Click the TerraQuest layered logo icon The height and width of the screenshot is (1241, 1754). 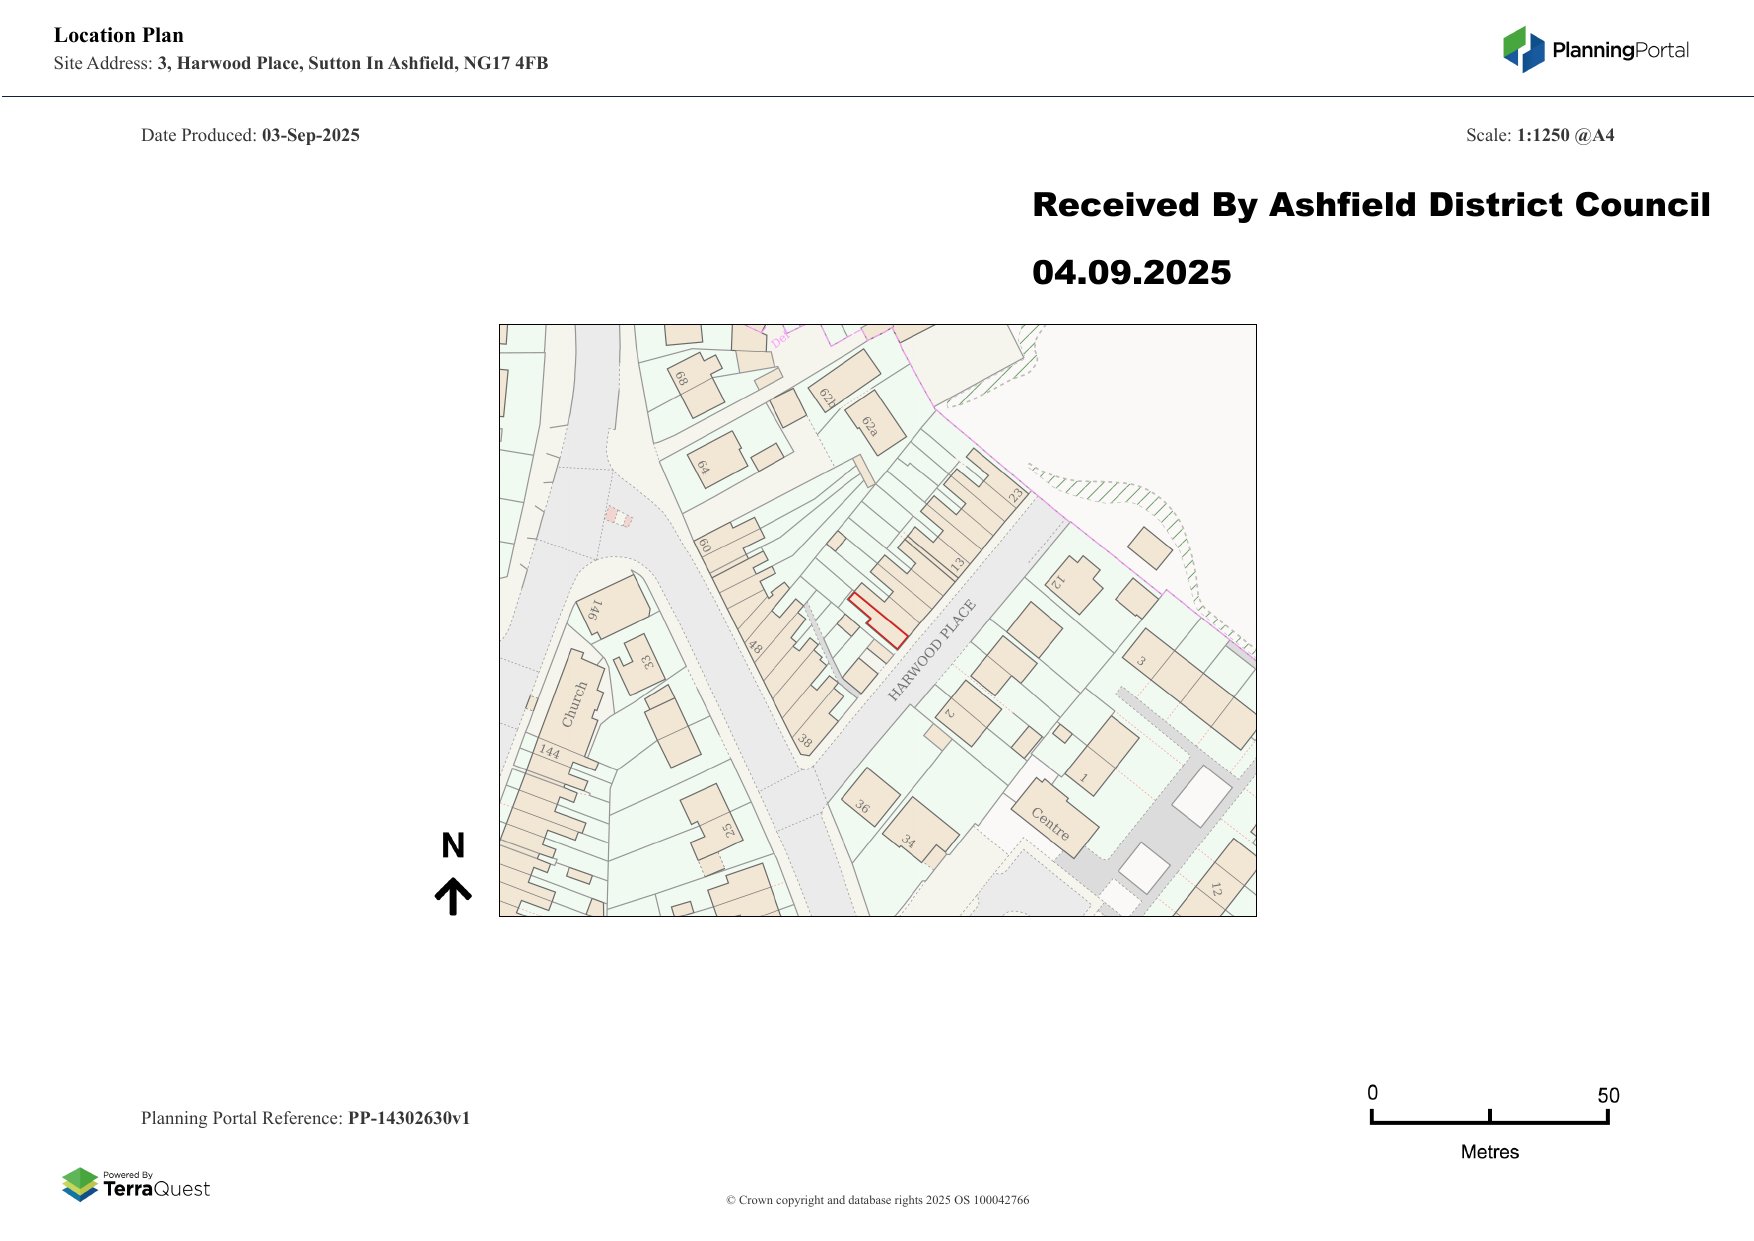tap(80, 1184)
